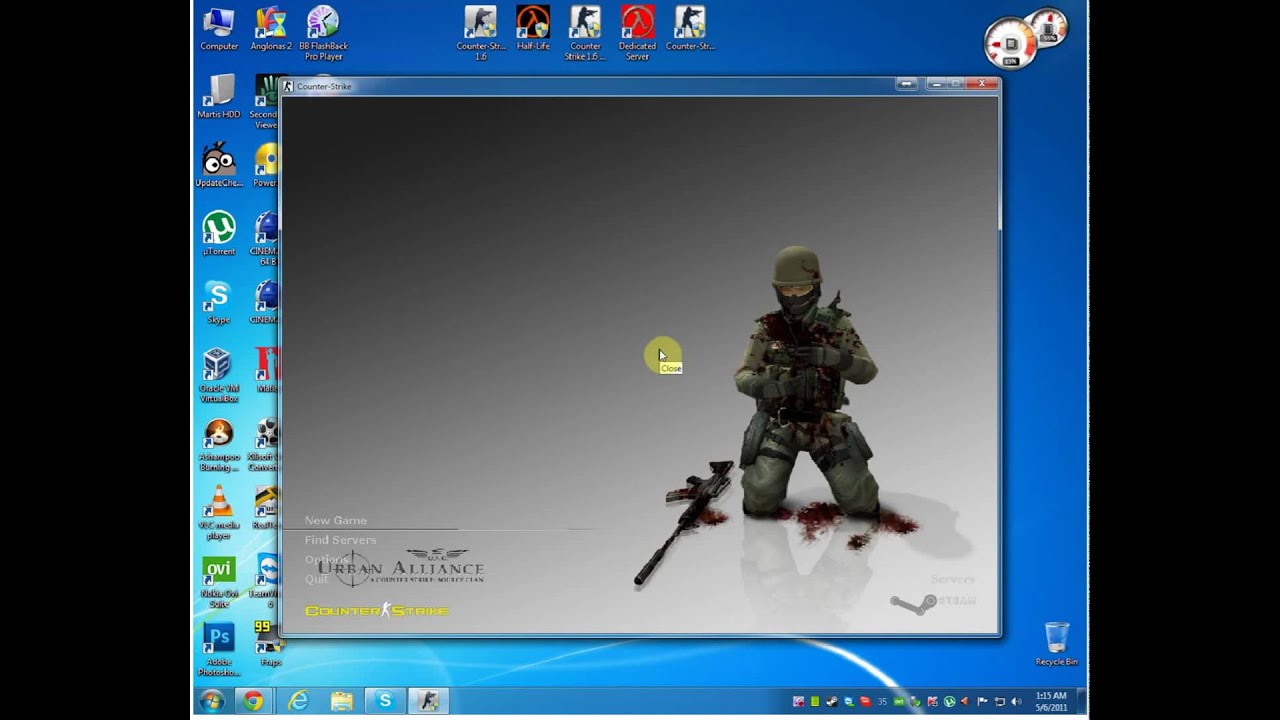Image resolution: width=1280 pixels, height=720 pixels.
Task: Close the Counter-Strike window
Action: click(x=982, y=84)
